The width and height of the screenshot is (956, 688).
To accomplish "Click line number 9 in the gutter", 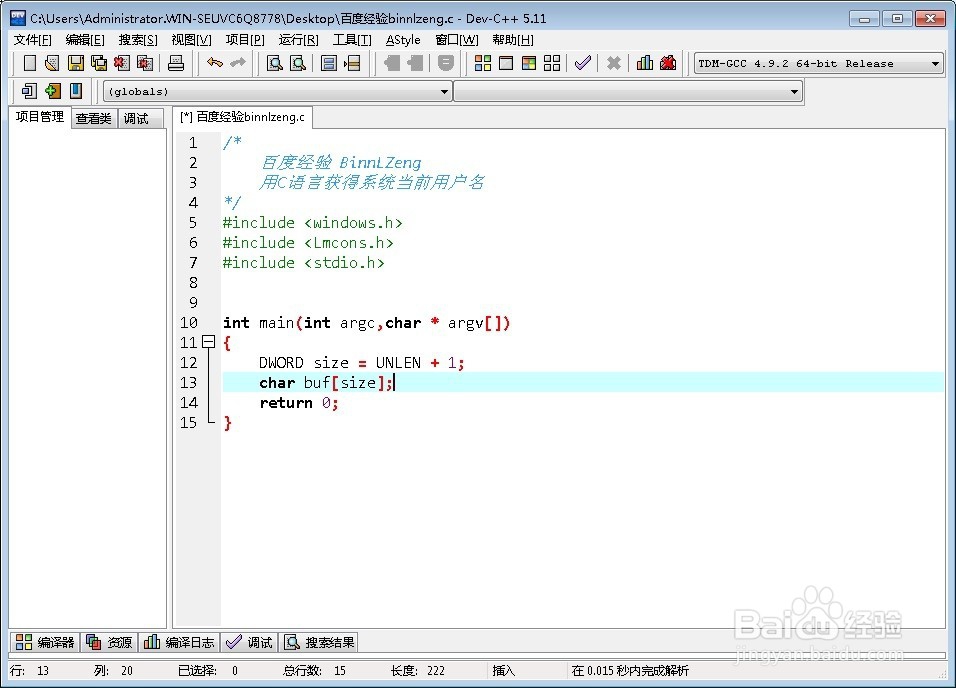I will click(193, 303).
